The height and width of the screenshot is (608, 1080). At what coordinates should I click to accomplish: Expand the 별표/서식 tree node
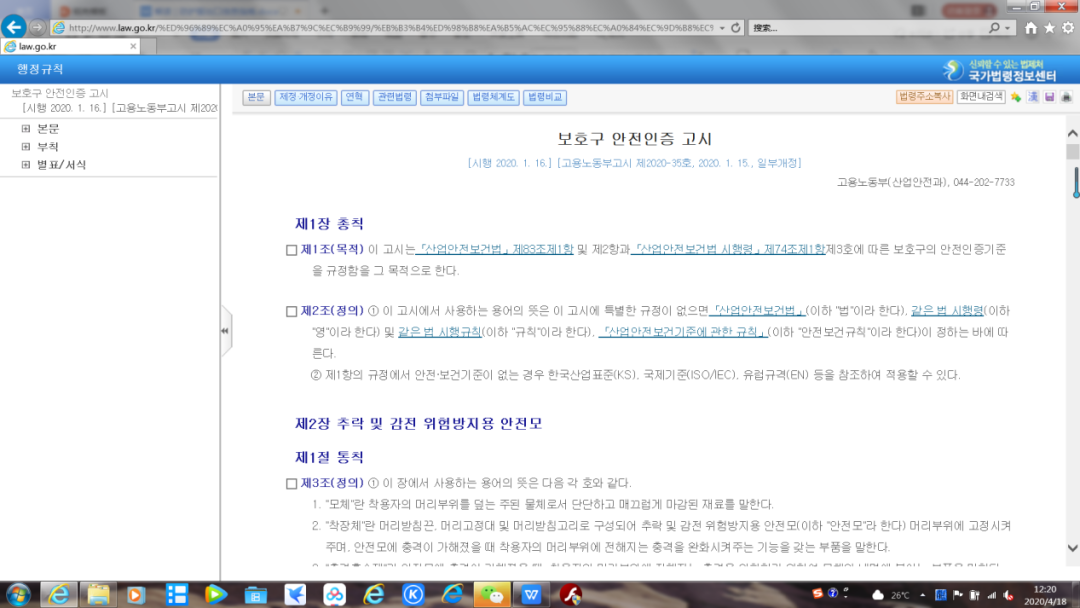coord(26,164)
